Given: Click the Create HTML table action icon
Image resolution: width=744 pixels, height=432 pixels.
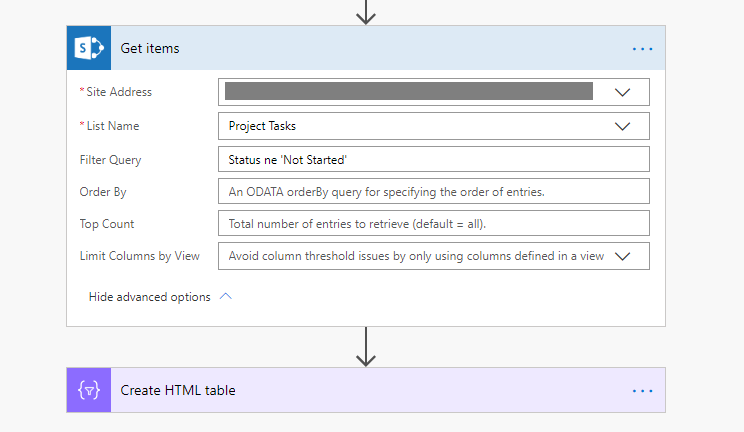Looking at the screenshot, I should pyautogui.click(x=89, y=390).
